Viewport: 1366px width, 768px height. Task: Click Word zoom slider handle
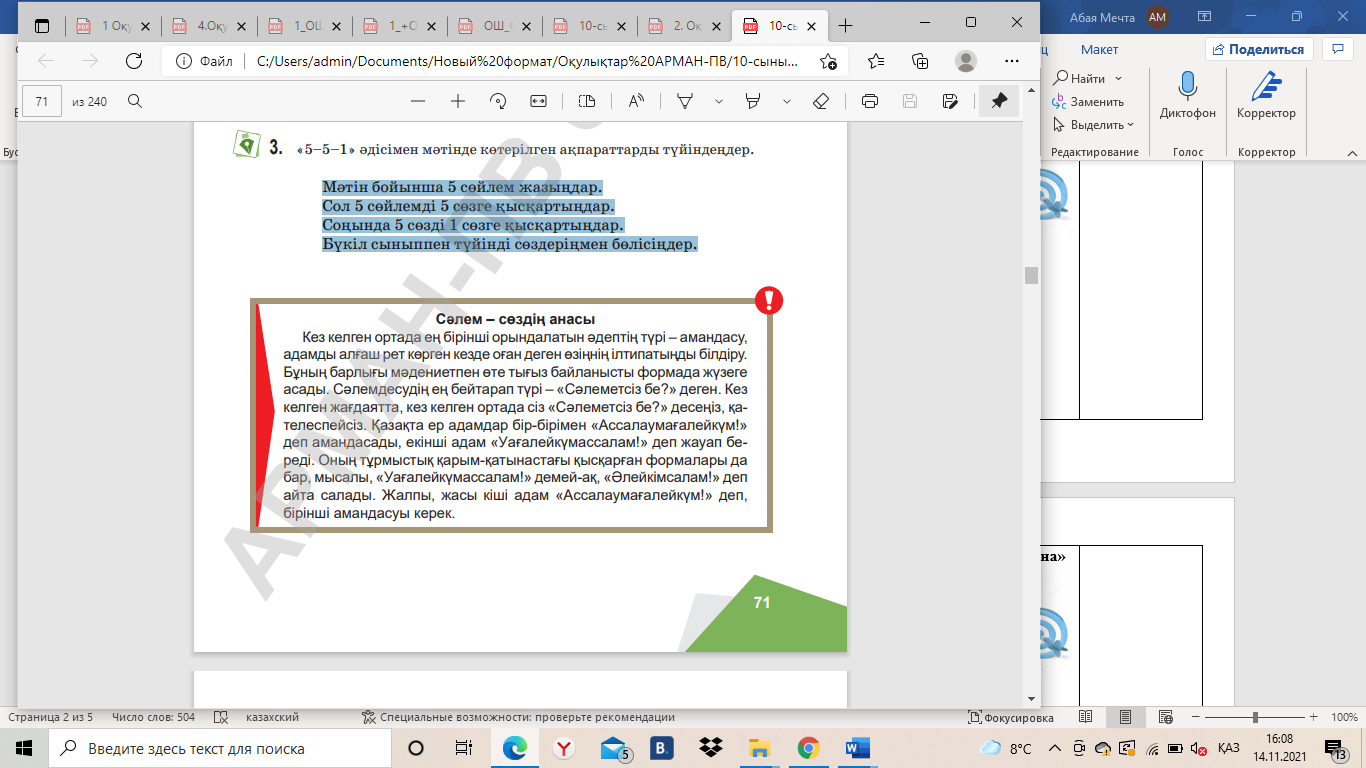1254,717
